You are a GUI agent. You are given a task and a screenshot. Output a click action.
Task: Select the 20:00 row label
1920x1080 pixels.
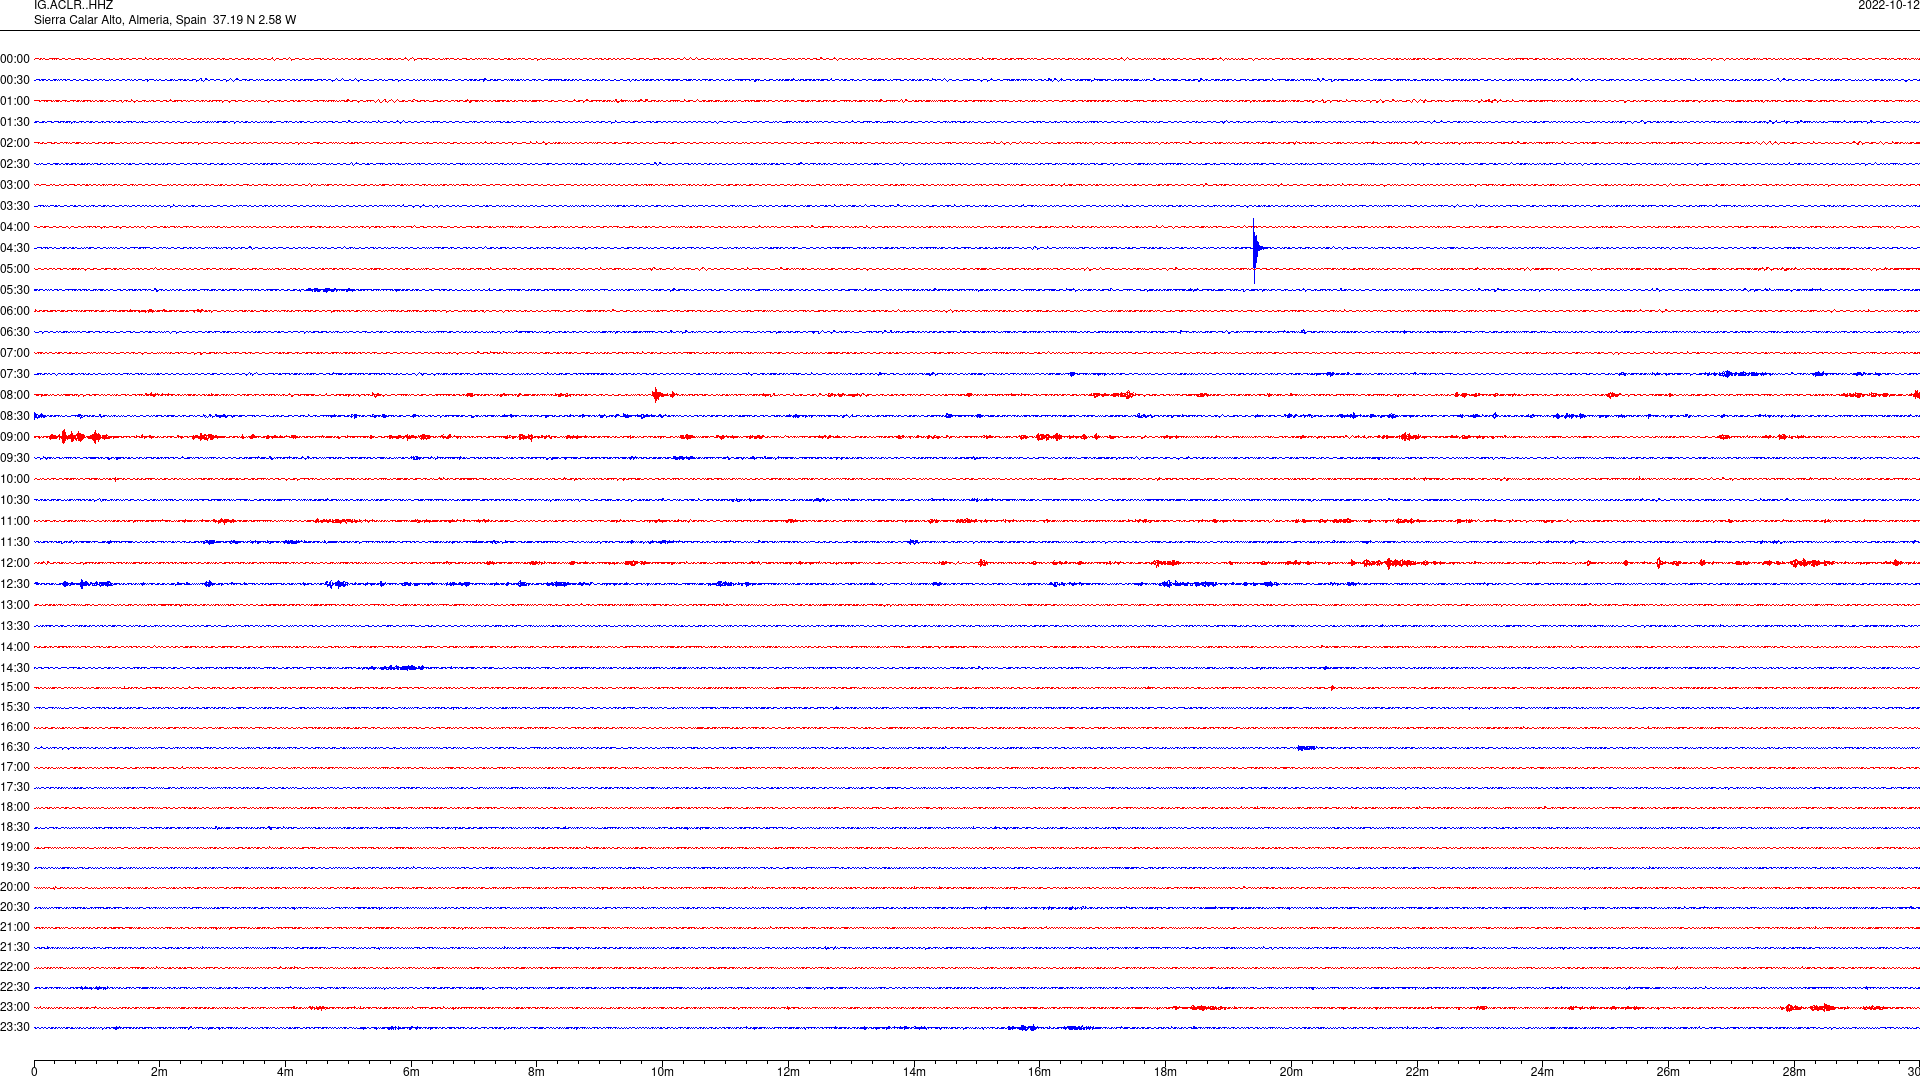(x=15, y=887)
